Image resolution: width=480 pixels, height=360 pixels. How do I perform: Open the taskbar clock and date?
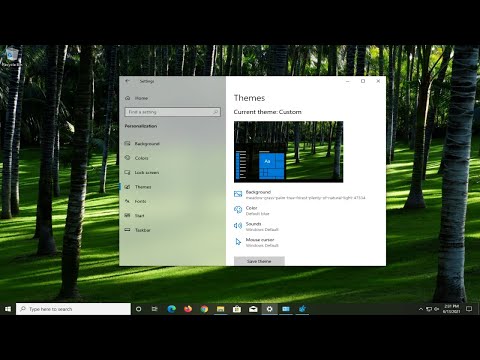click(x=452, y=309)
